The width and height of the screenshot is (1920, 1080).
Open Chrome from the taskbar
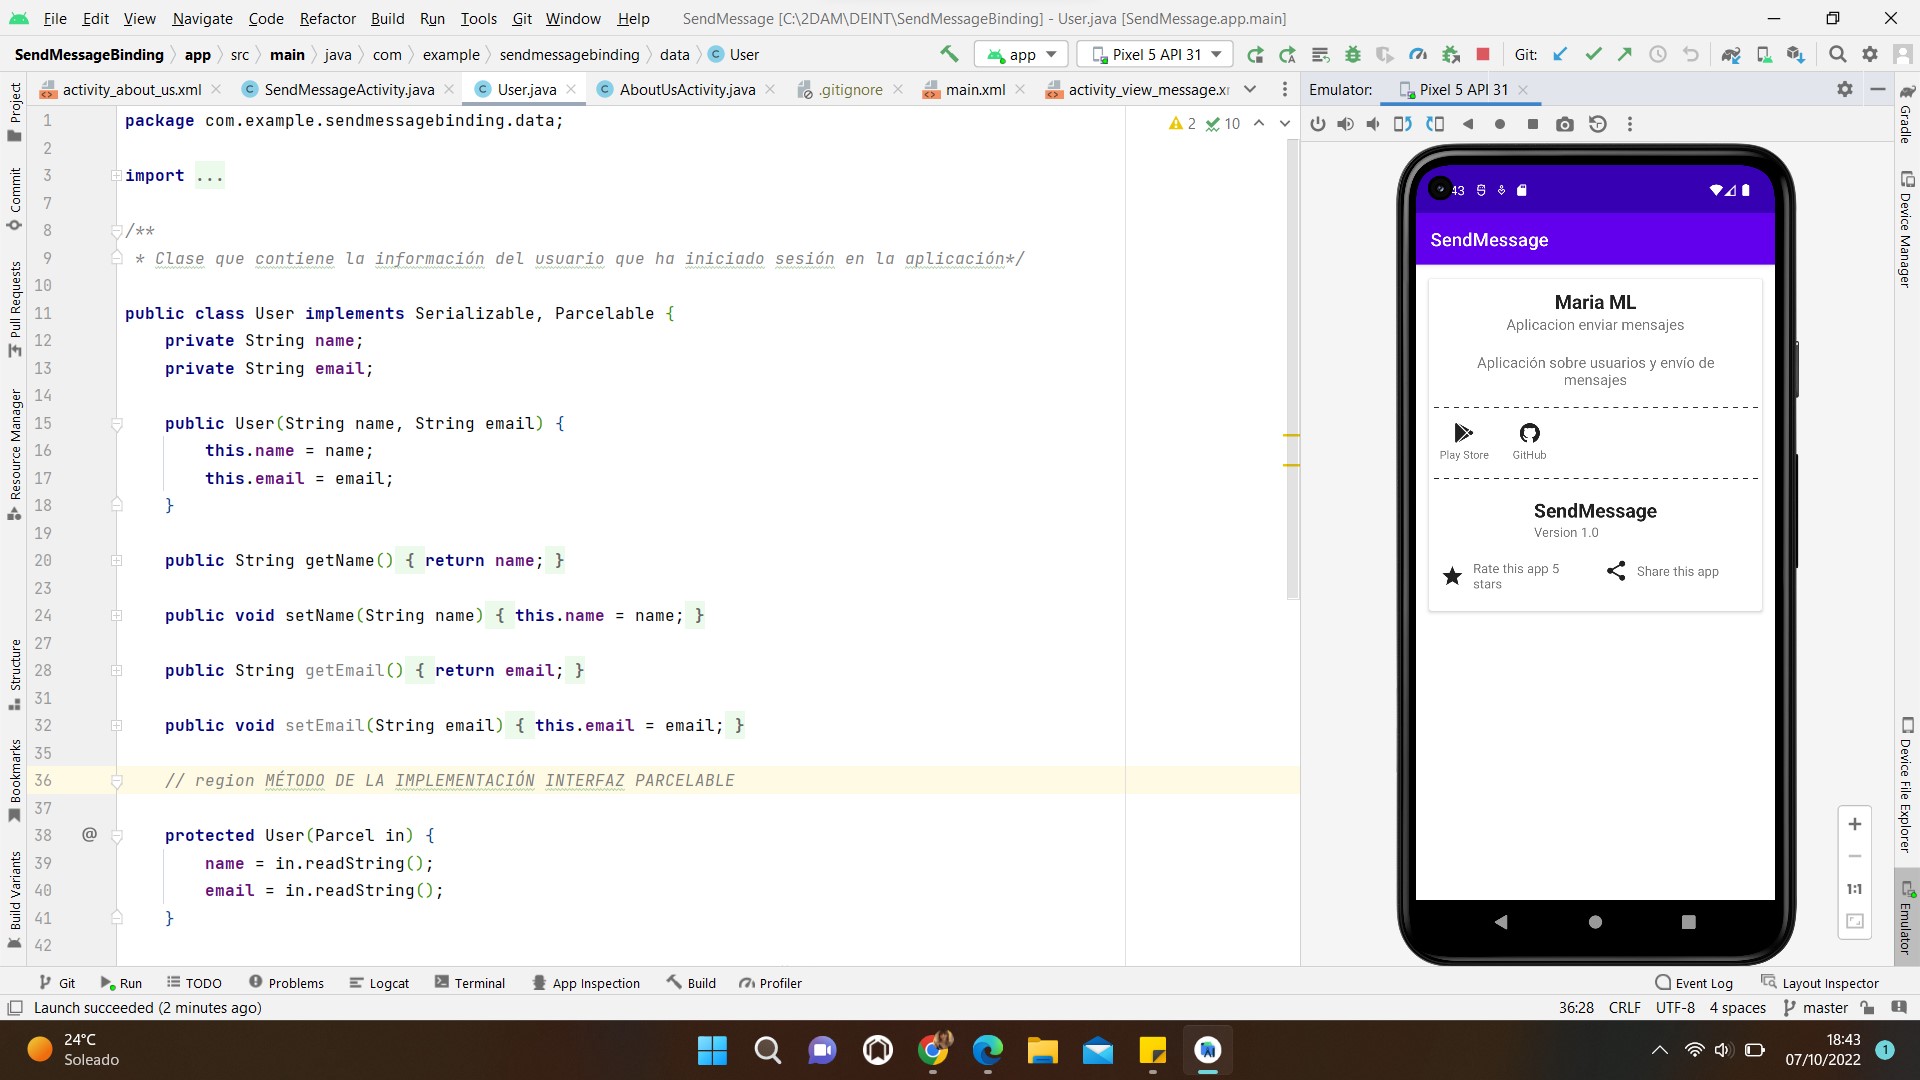pos(933,1051)
